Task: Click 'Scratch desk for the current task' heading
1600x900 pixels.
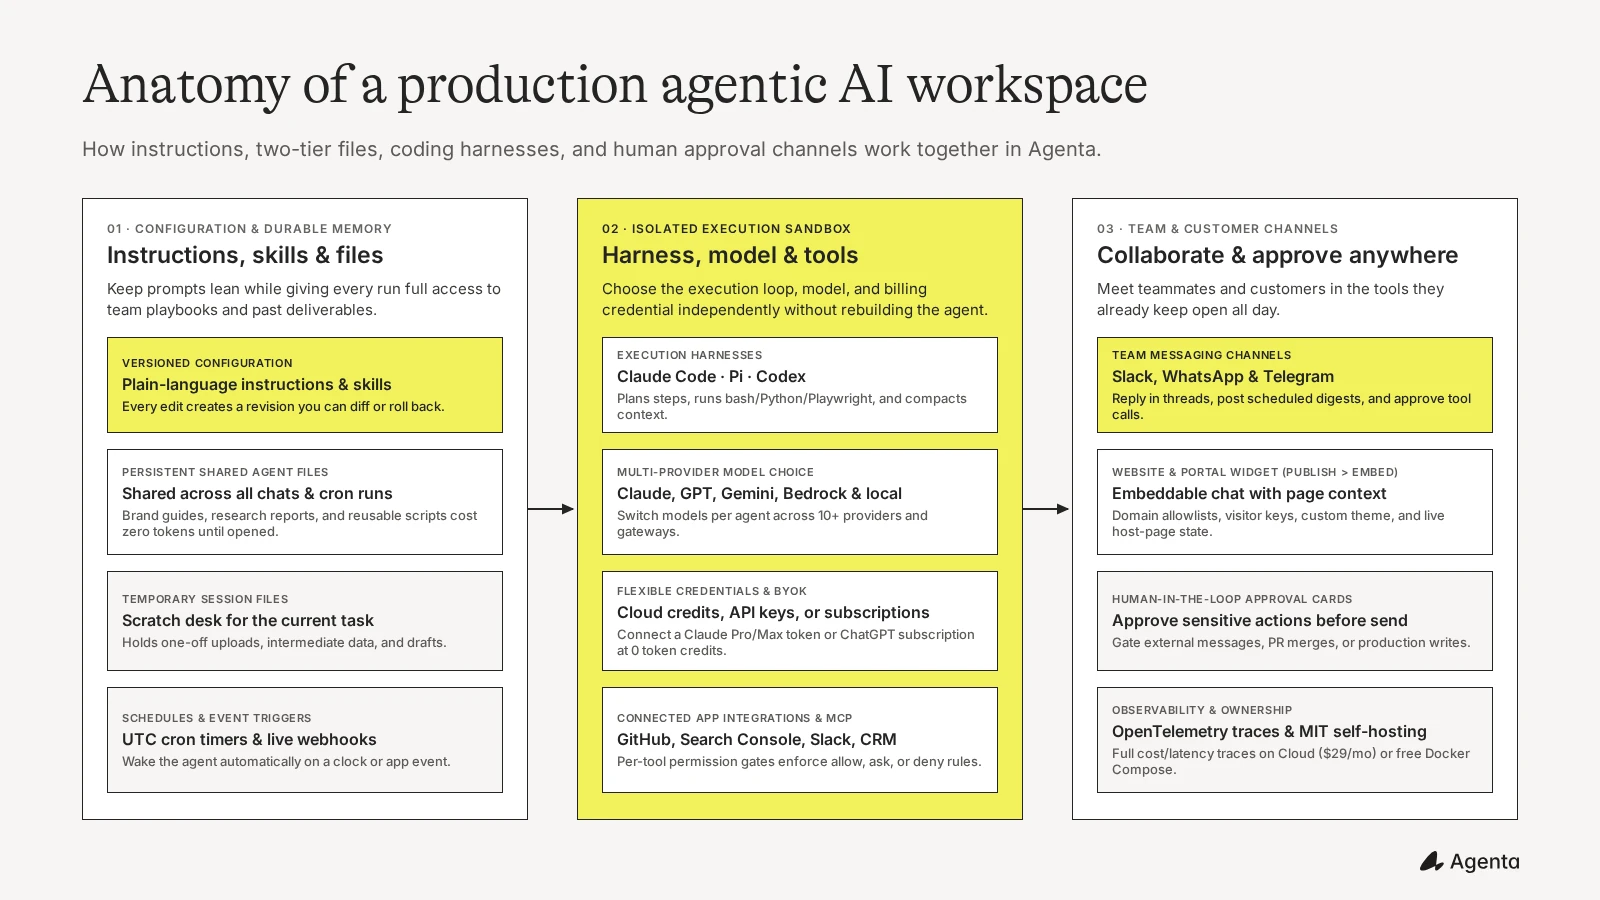Action: [248, 620]
